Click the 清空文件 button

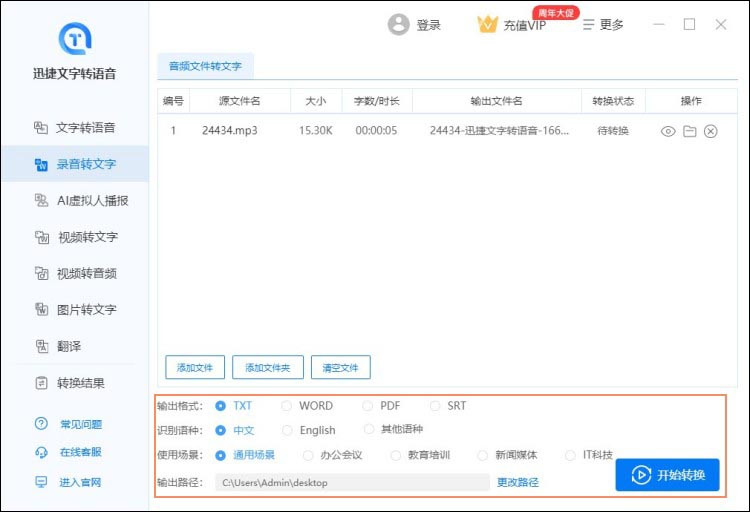(x=341, y=367)
